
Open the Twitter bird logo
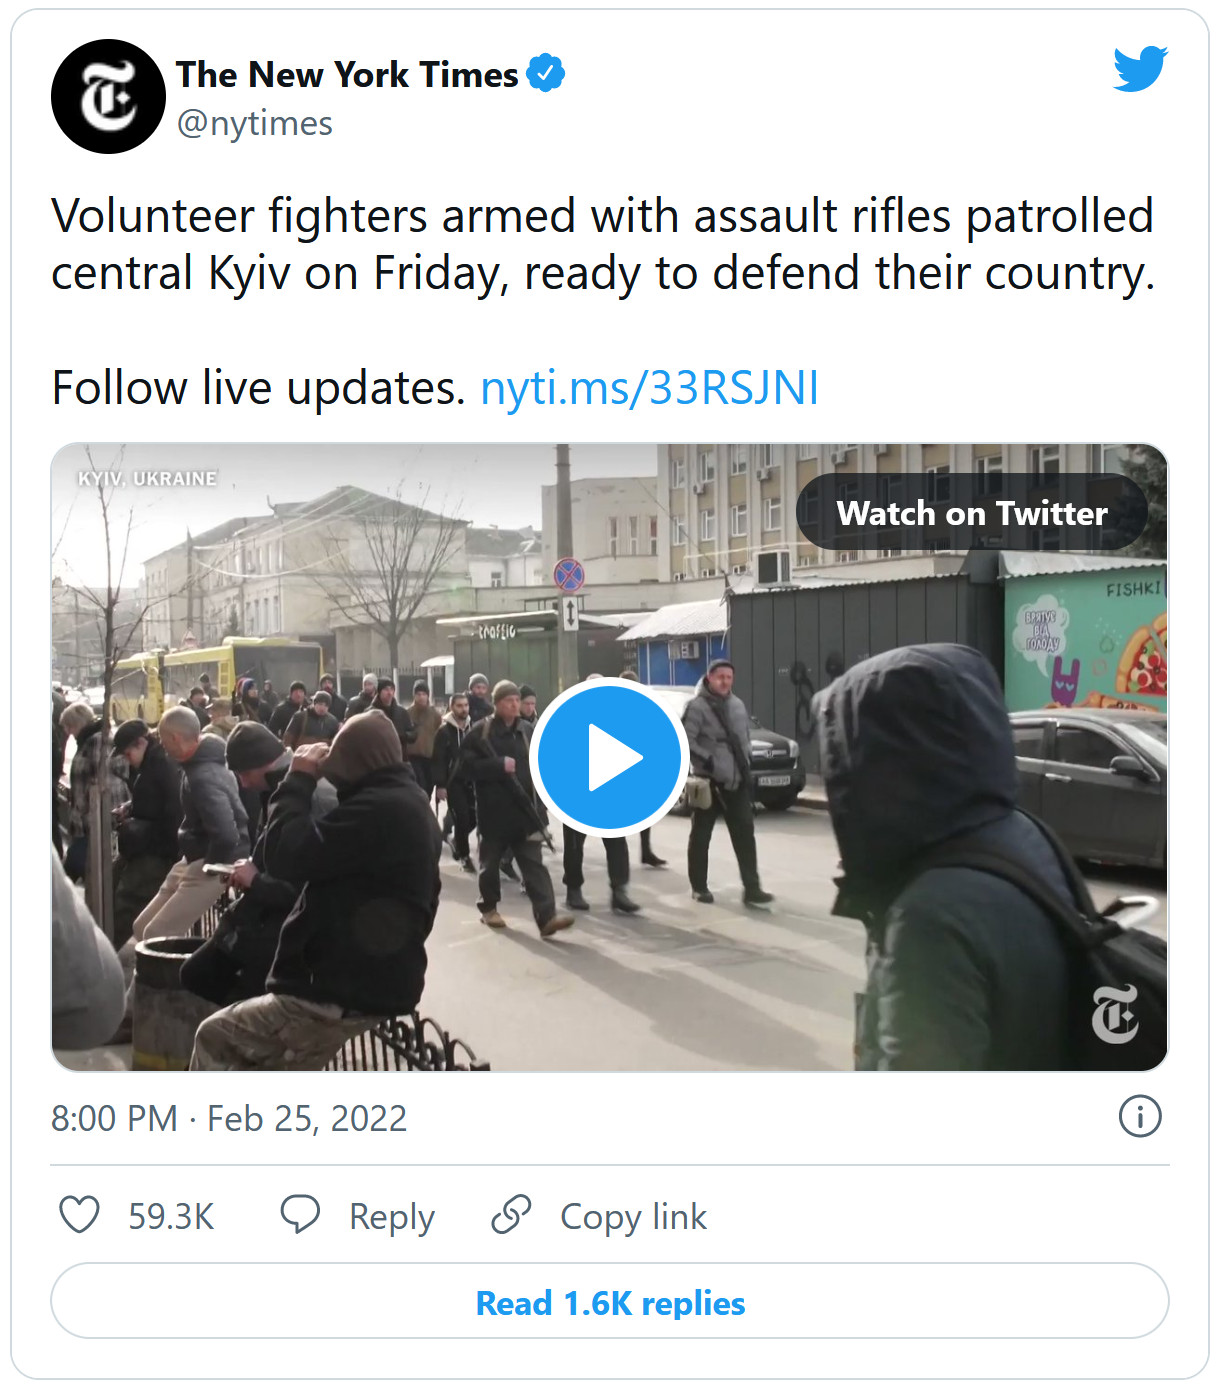[x=1140, y=69]
